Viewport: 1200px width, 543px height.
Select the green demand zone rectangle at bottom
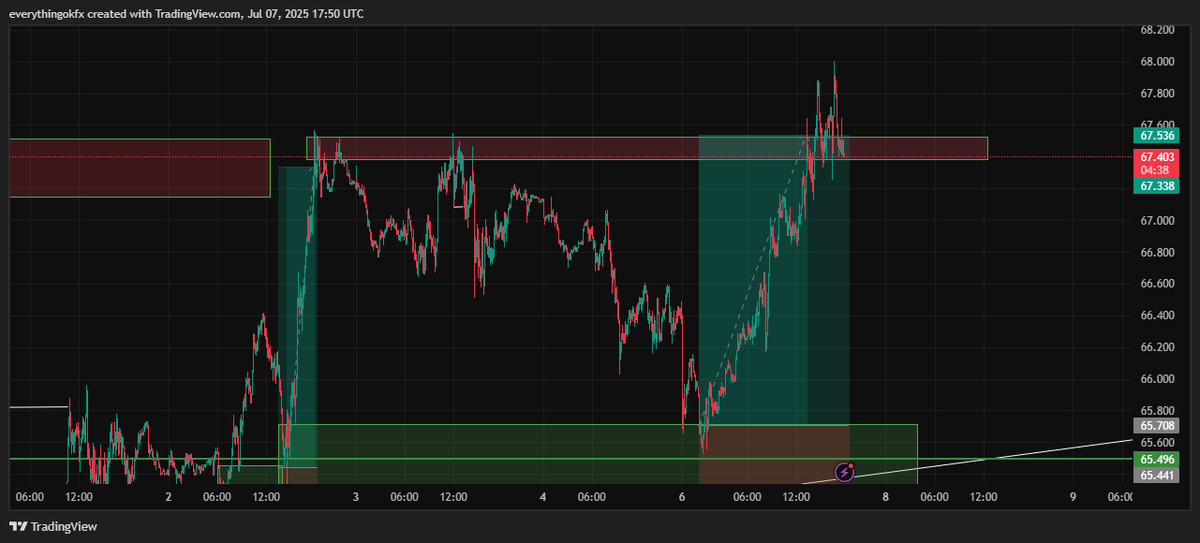click(x=598, y=454)
